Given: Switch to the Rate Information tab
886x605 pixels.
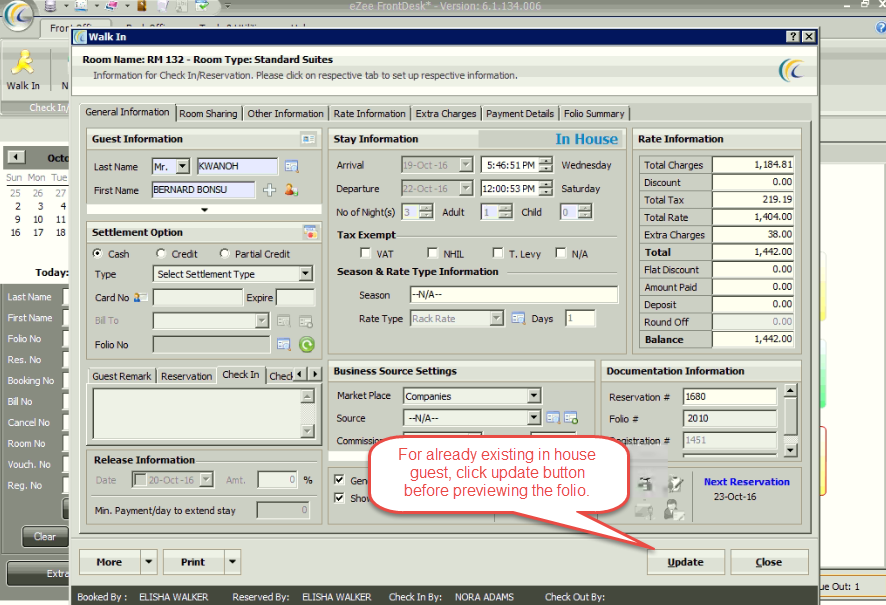Looking at the screenshot, I should pyautogui.click(x=369, y=114).
